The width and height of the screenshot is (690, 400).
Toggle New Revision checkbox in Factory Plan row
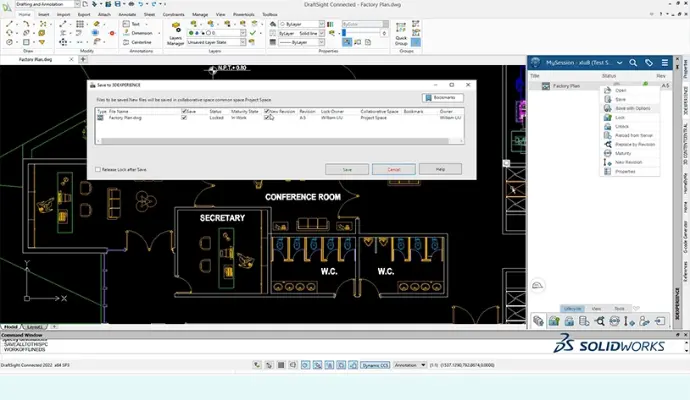pyautogui.click(x=267, y=118)
